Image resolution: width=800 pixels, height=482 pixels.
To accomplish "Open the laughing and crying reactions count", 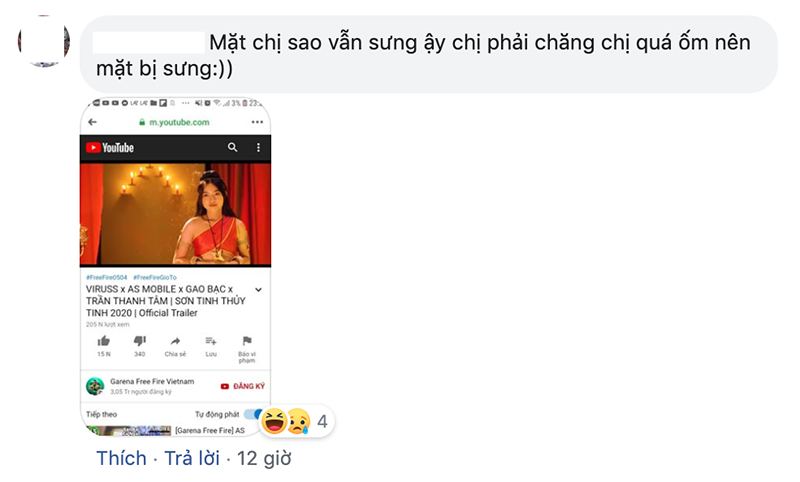I will tap(296, 422).
